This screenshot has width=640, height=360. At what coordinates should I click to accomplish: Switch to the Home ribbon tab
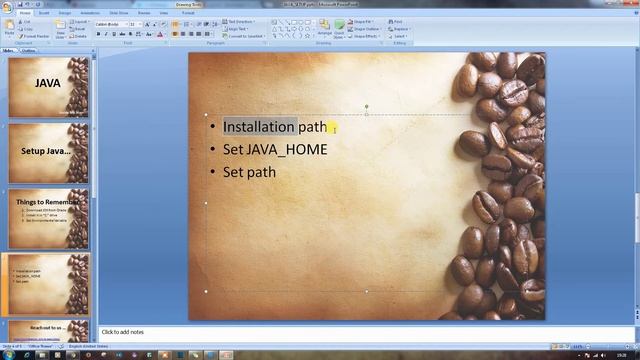click(25, 13)
